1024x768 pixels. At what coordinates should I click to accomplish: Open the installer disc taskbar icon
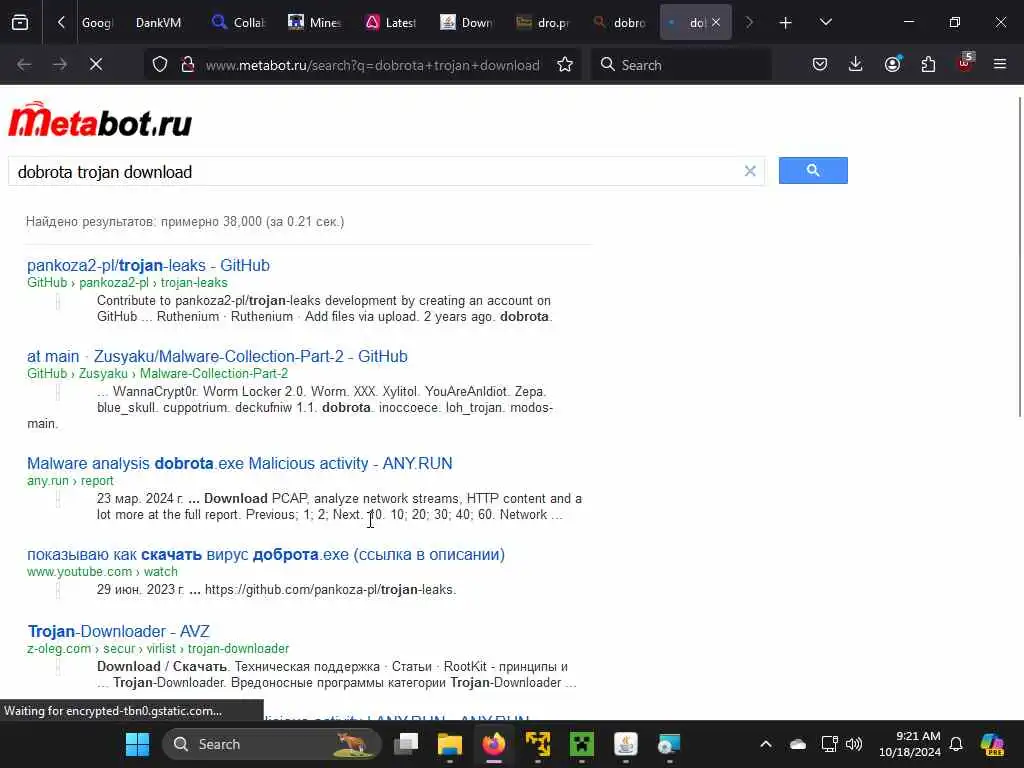pyautogui.click(x=669, y=744)
